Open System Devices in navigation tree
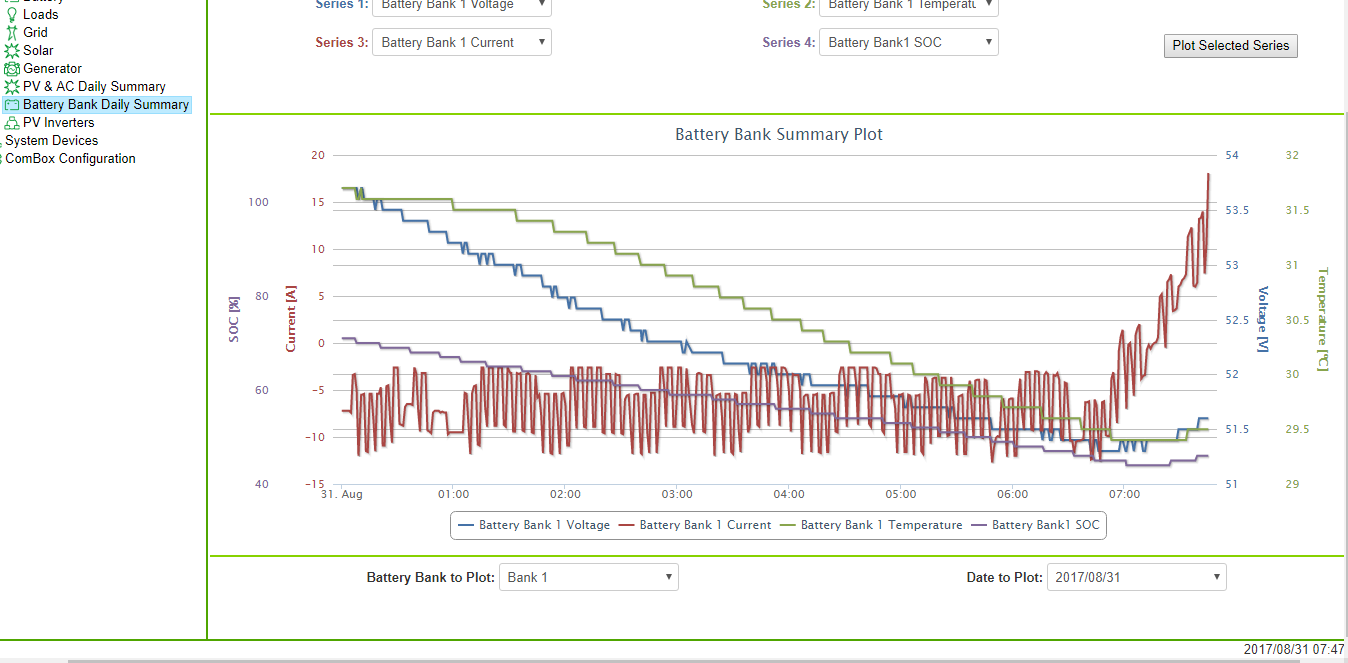 click(52, 141)
